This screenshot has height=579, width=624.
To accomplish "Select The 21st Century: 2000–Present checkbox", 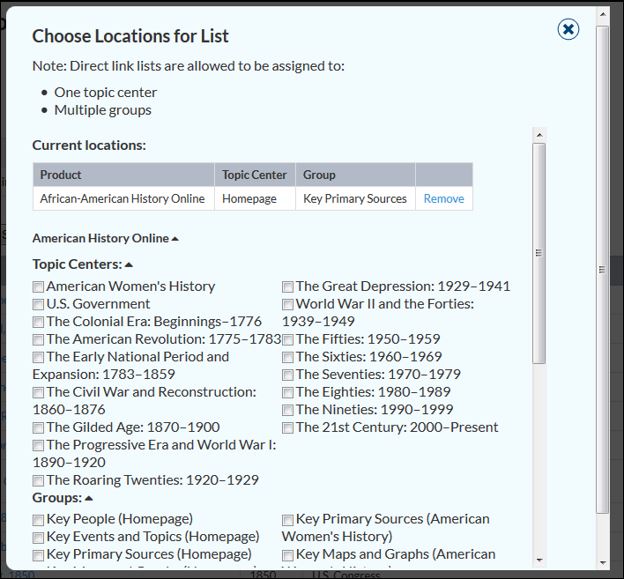I will (x=288, y=428).
